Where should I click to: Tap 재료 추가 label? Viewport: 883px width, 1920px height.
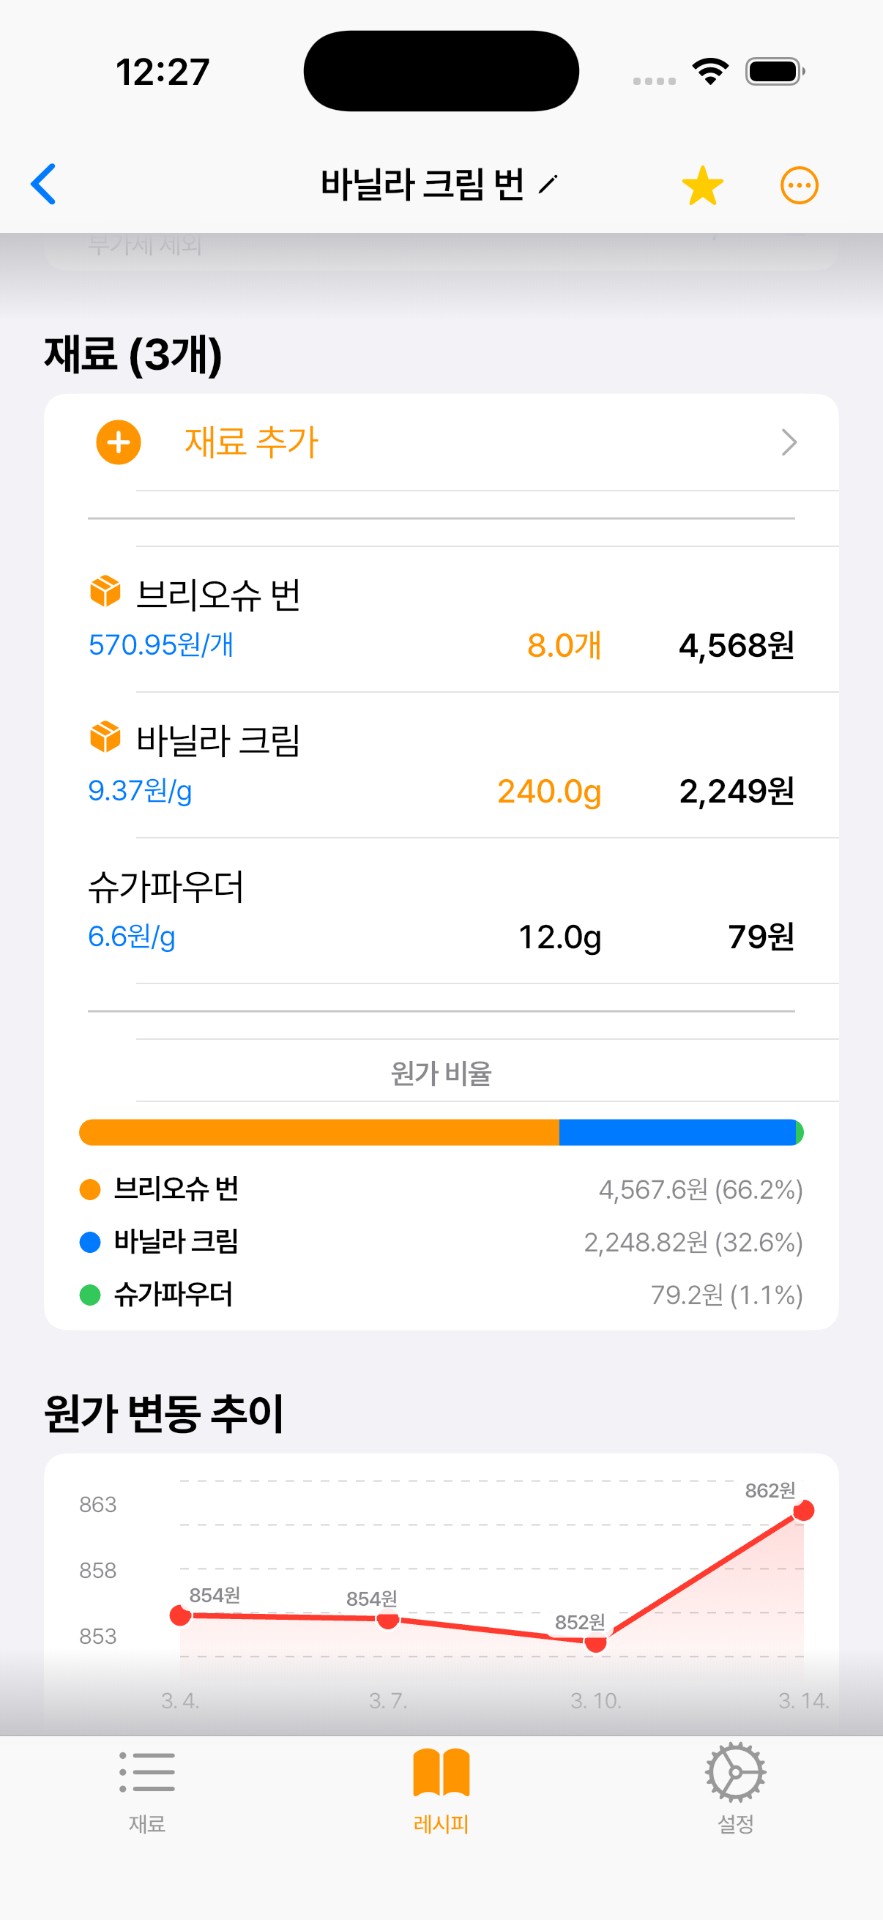(x=251, y=442)
